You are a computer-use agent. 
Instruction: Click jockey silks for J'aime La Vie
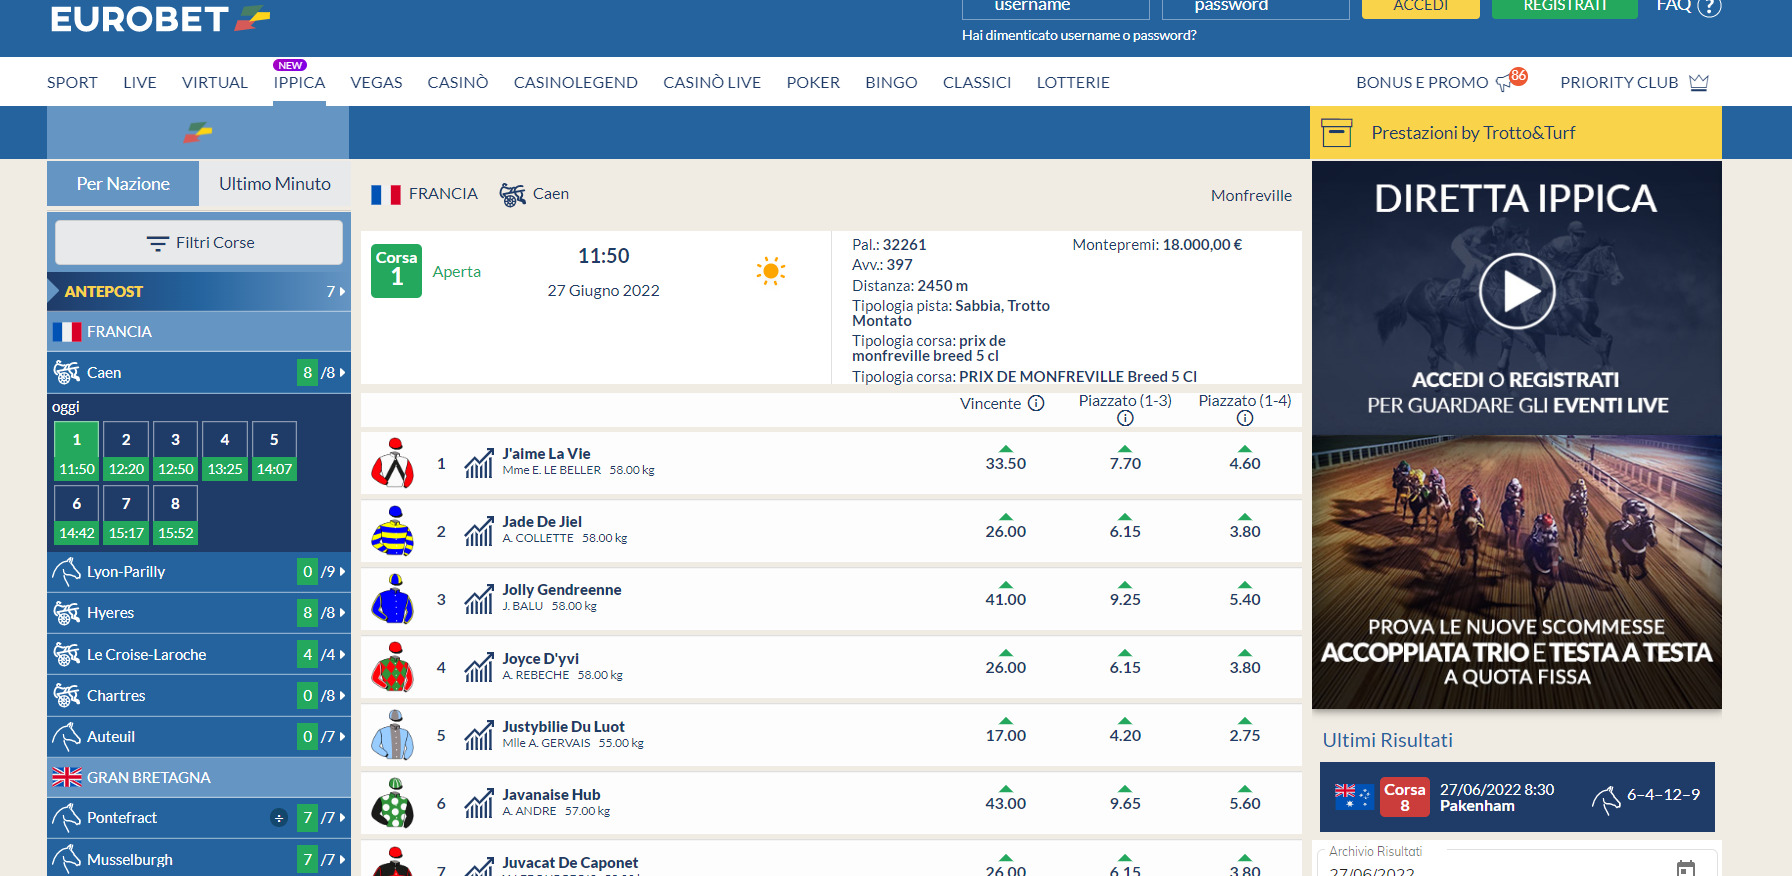393,463
